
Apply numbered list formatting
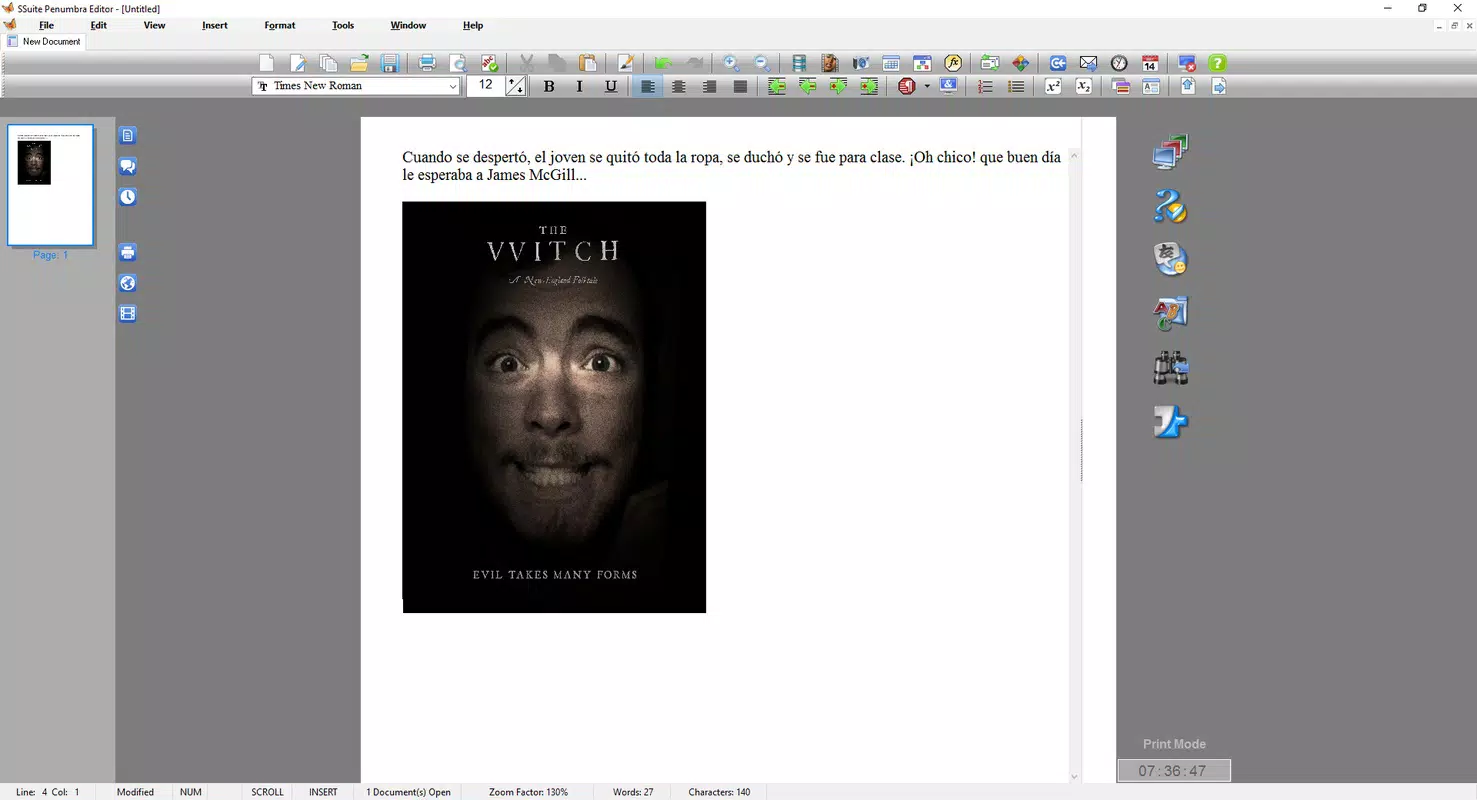[985, 87]
